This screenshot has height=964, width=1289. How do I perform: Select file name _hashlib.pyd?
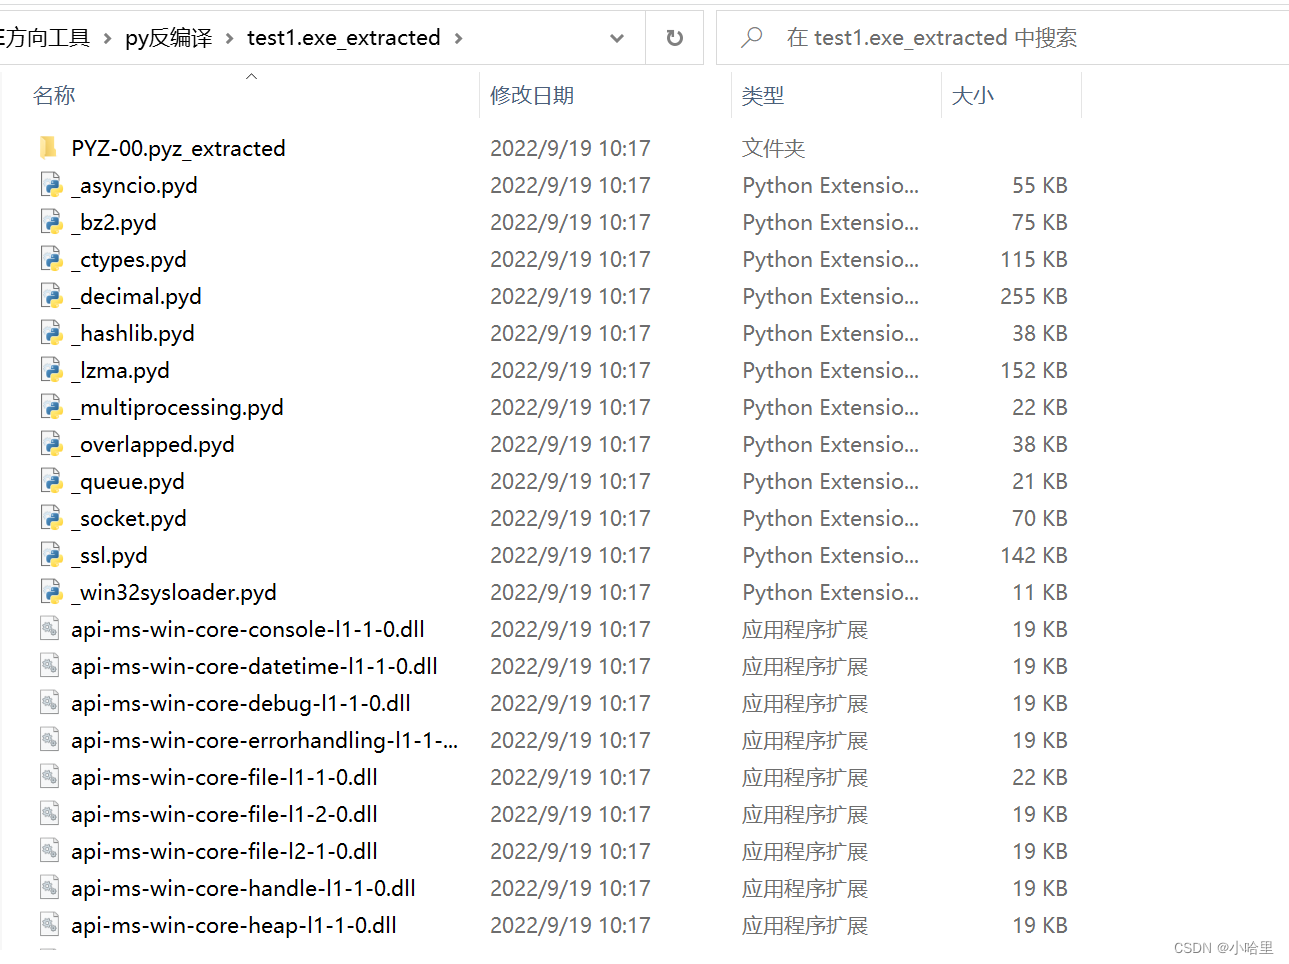[x=133, y=333]
